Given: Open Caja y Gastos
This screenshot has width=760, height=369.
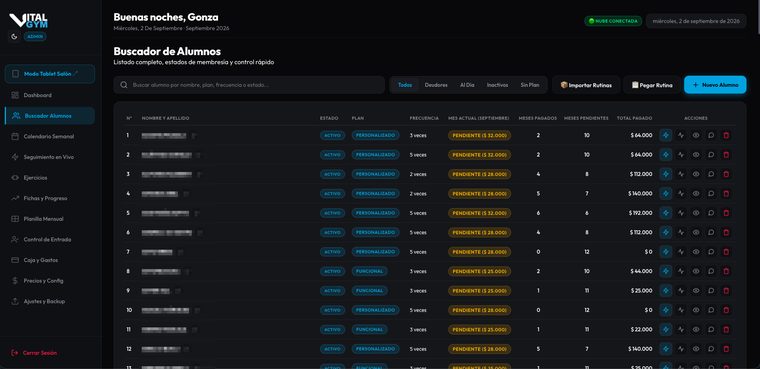Looking at the screenshot, I should click(50, 260).
